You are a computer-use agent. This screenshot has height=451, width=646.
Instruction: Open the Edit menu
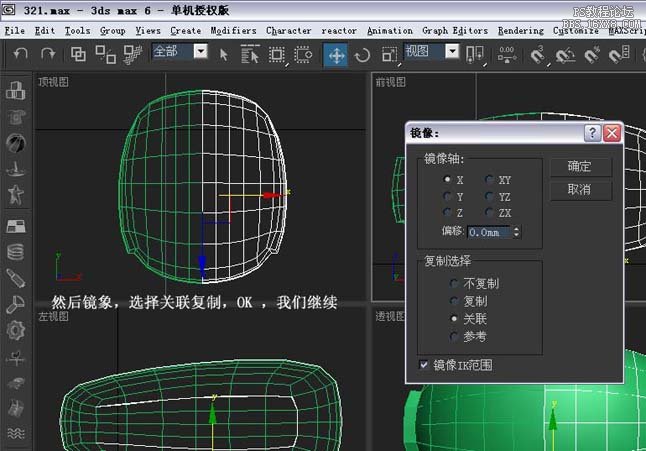coord(44,31)
